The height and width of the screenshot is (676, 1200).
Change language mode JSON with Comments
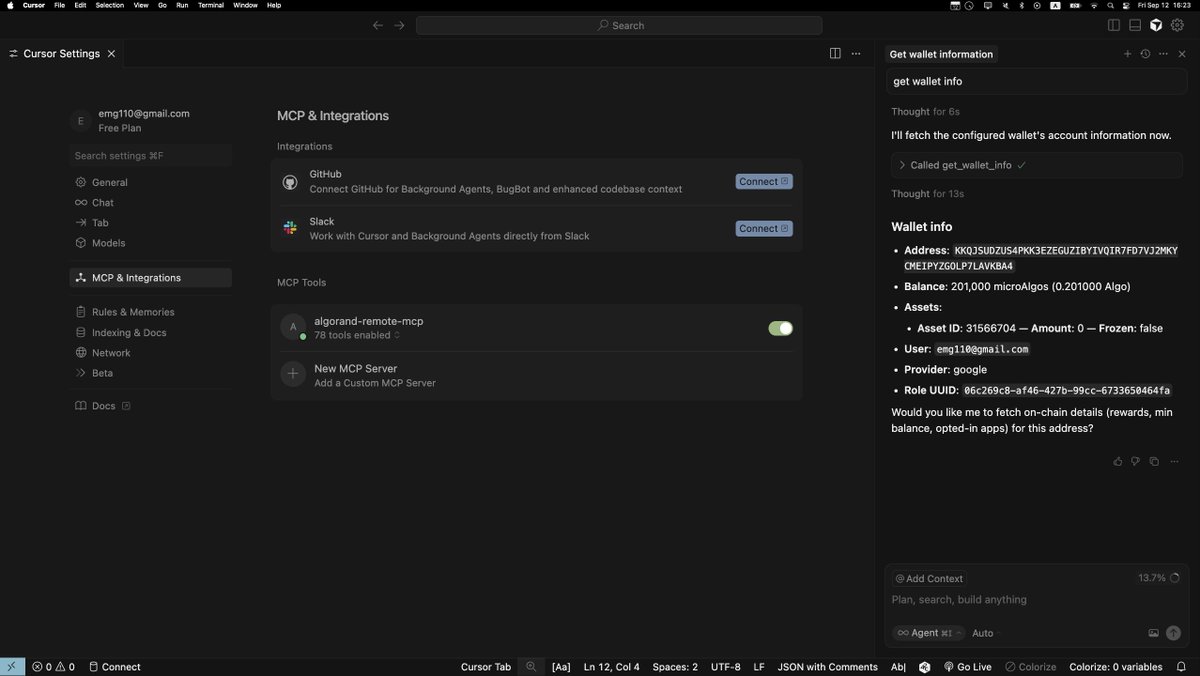pos(828,666)
